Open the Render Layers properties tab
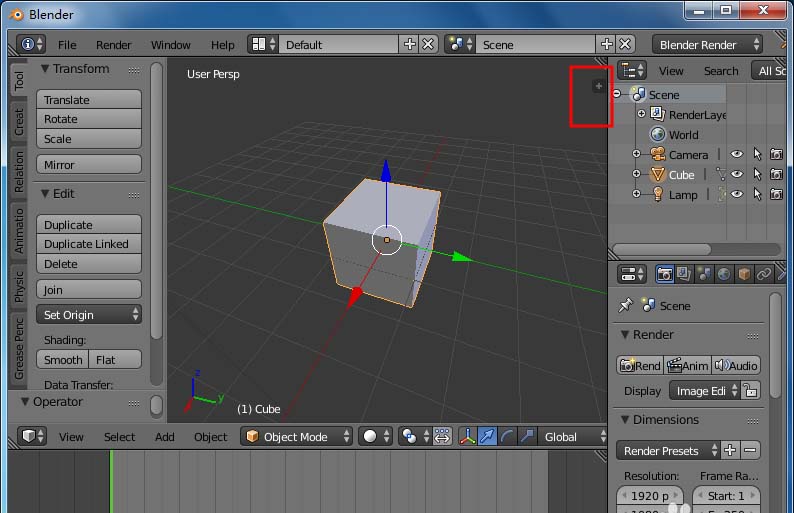794x513 pixels. coord(684,274)
